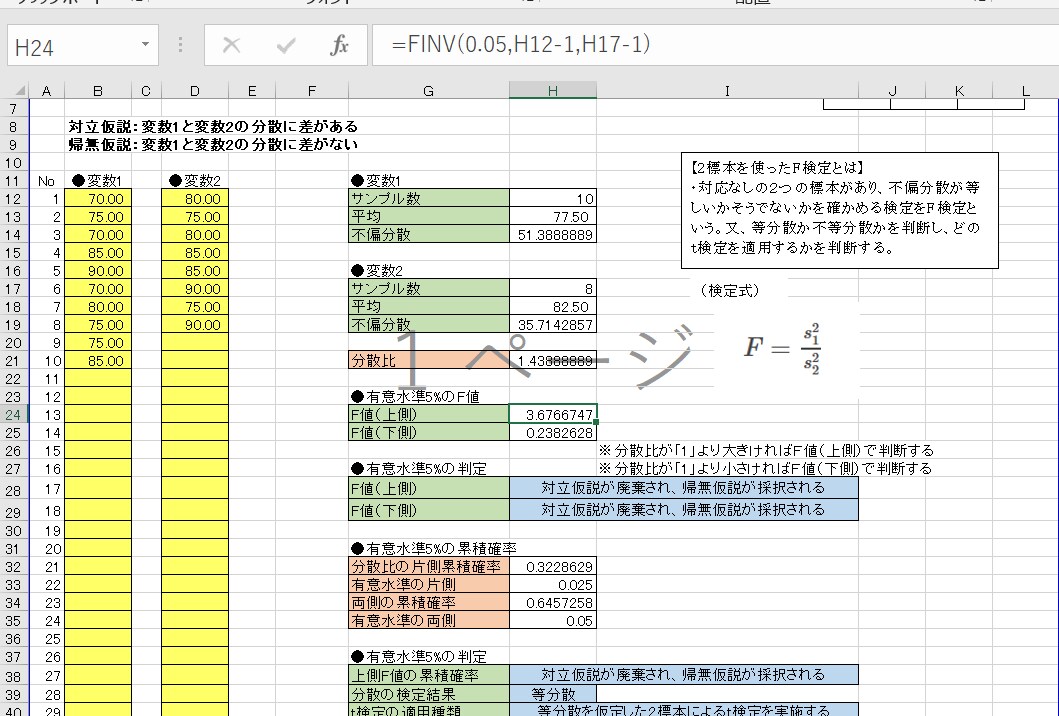Viewport: 1059px width, 716px height.
Task: Click the t検定の適用種類 result cell
Action: tap(683, 710)
